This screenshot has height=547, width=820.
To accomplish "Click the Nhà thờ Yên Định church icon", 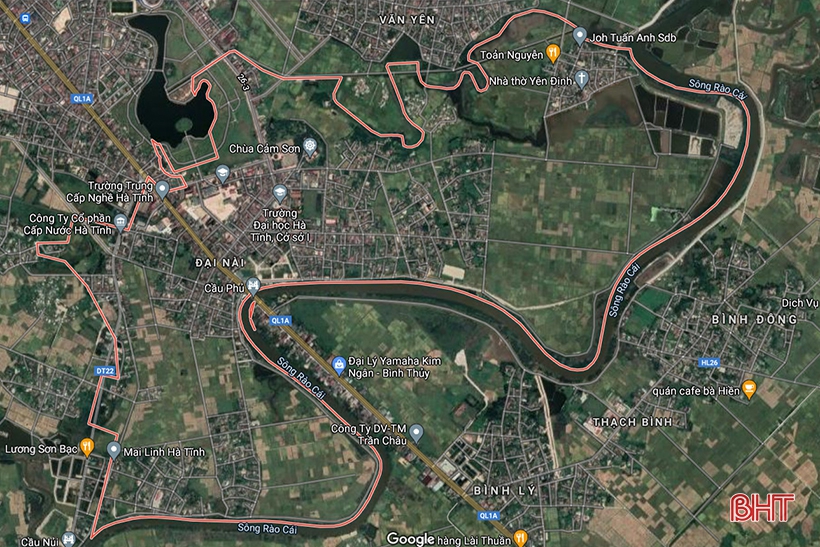I will pos(582,79).
